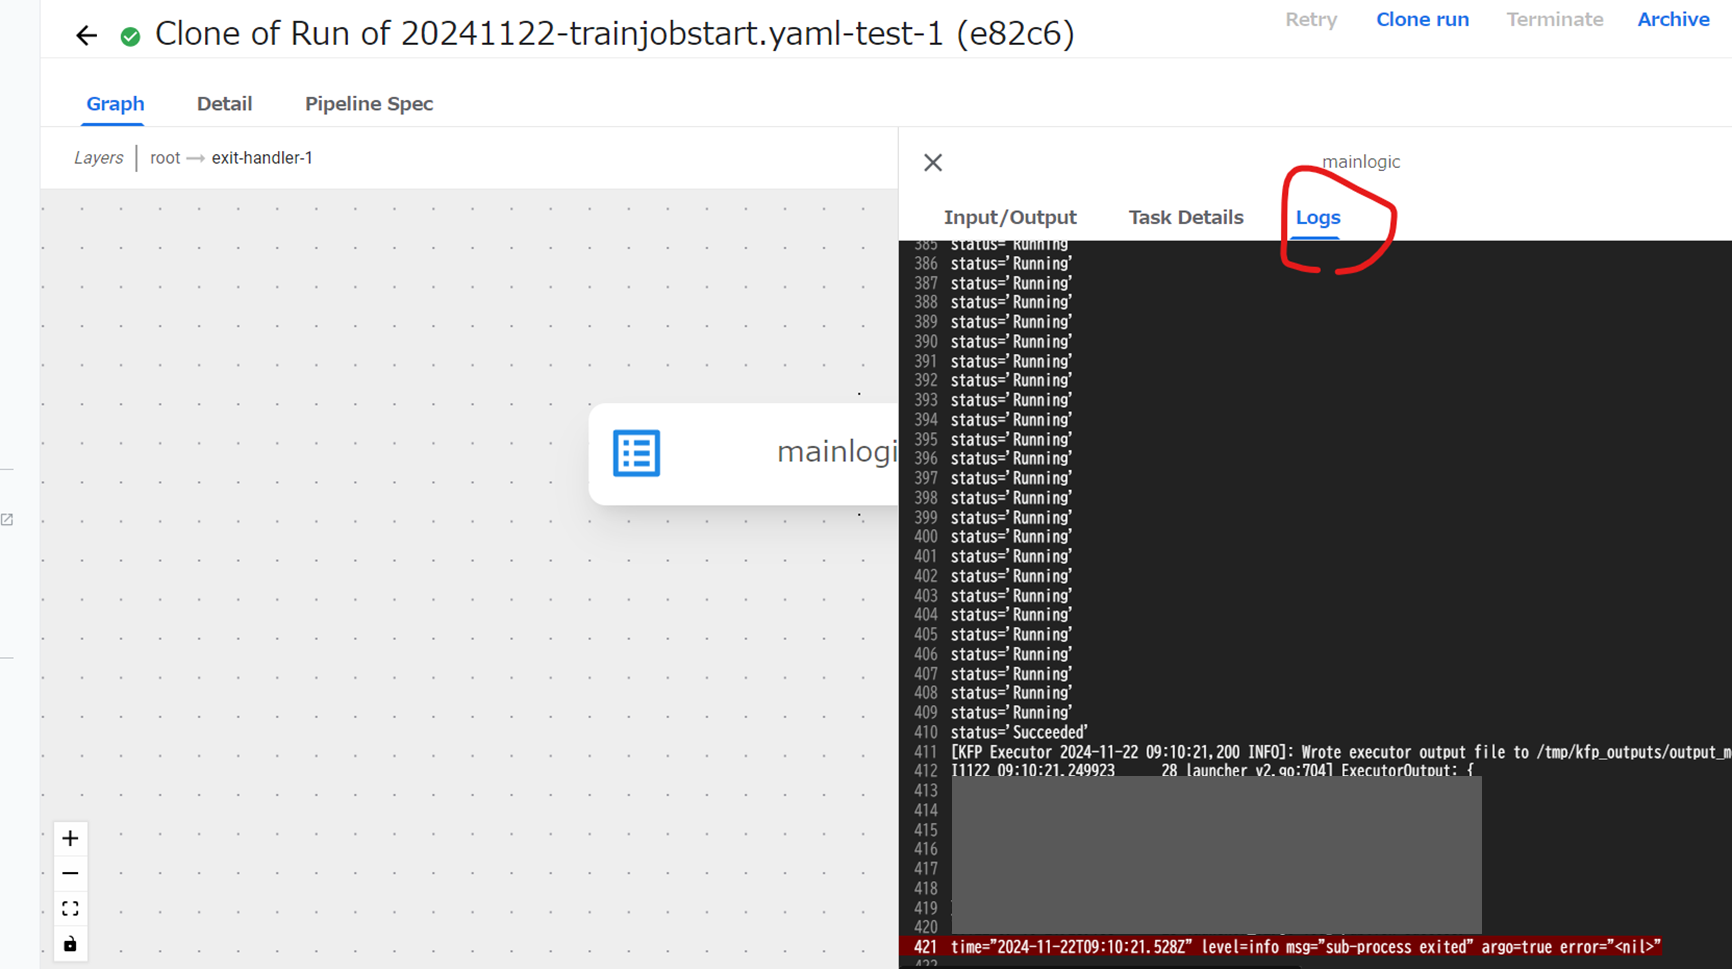This screenshot has height=969, width=1732.
Task: Open the Pipeline Spec tab
Action: click(x=369, y=103)
